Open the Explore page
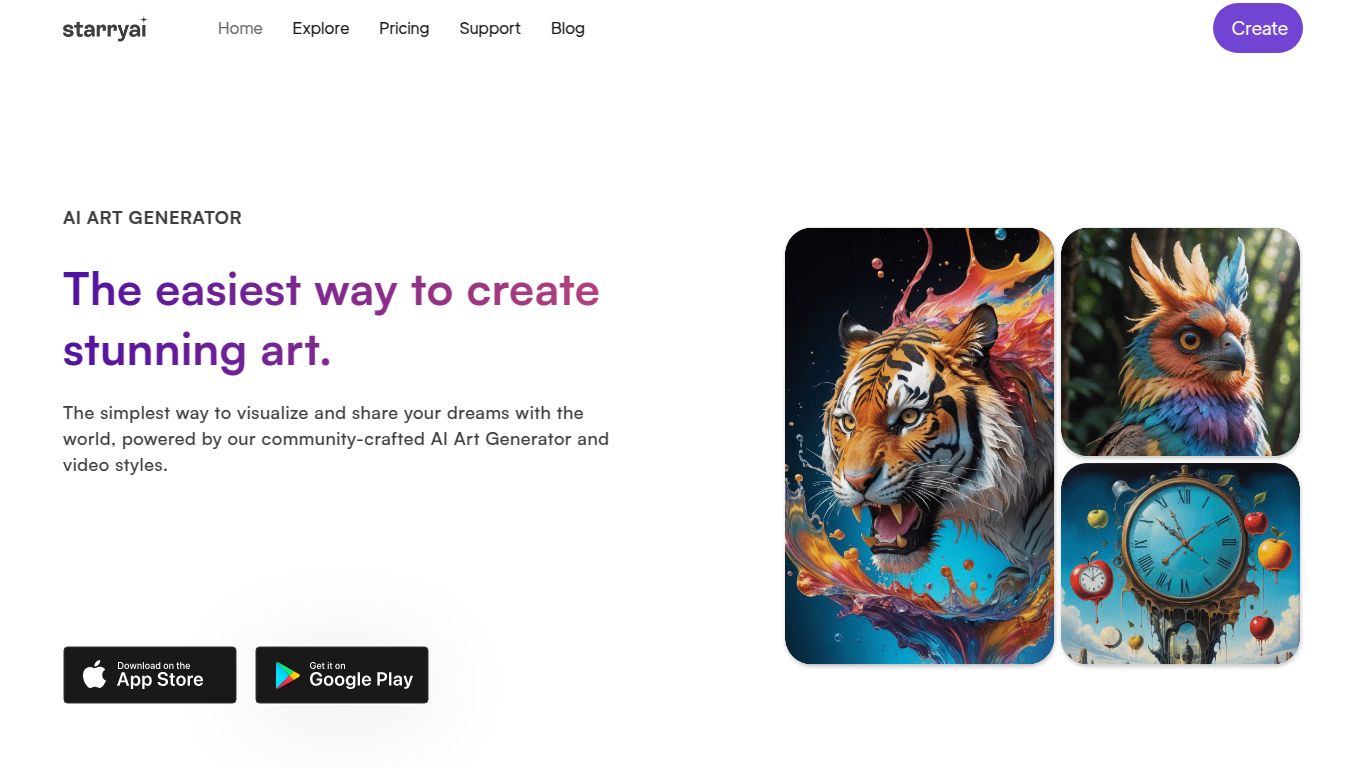The image size is (1366, 768). click(x=321, y=28)
